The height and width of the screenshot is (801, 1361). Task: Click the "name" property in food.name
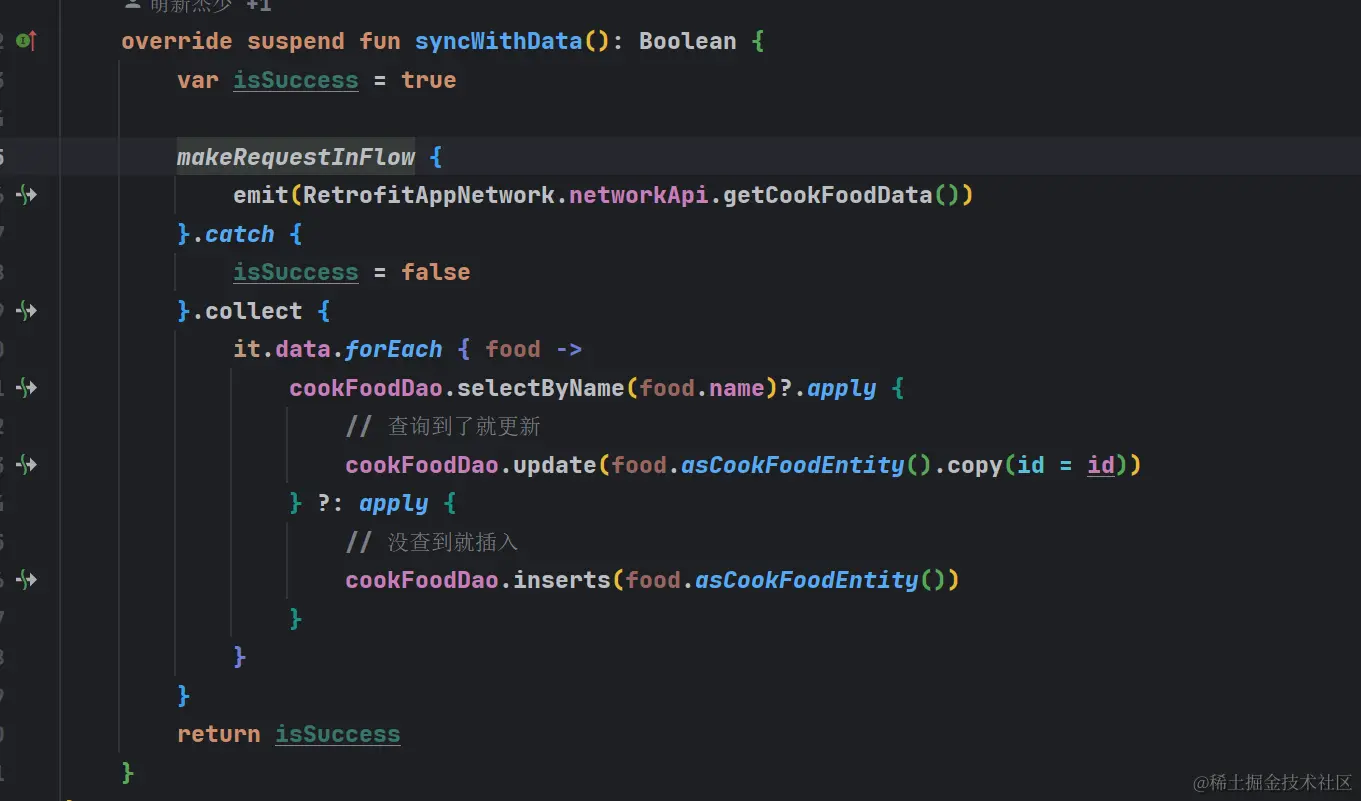[737, 388]
